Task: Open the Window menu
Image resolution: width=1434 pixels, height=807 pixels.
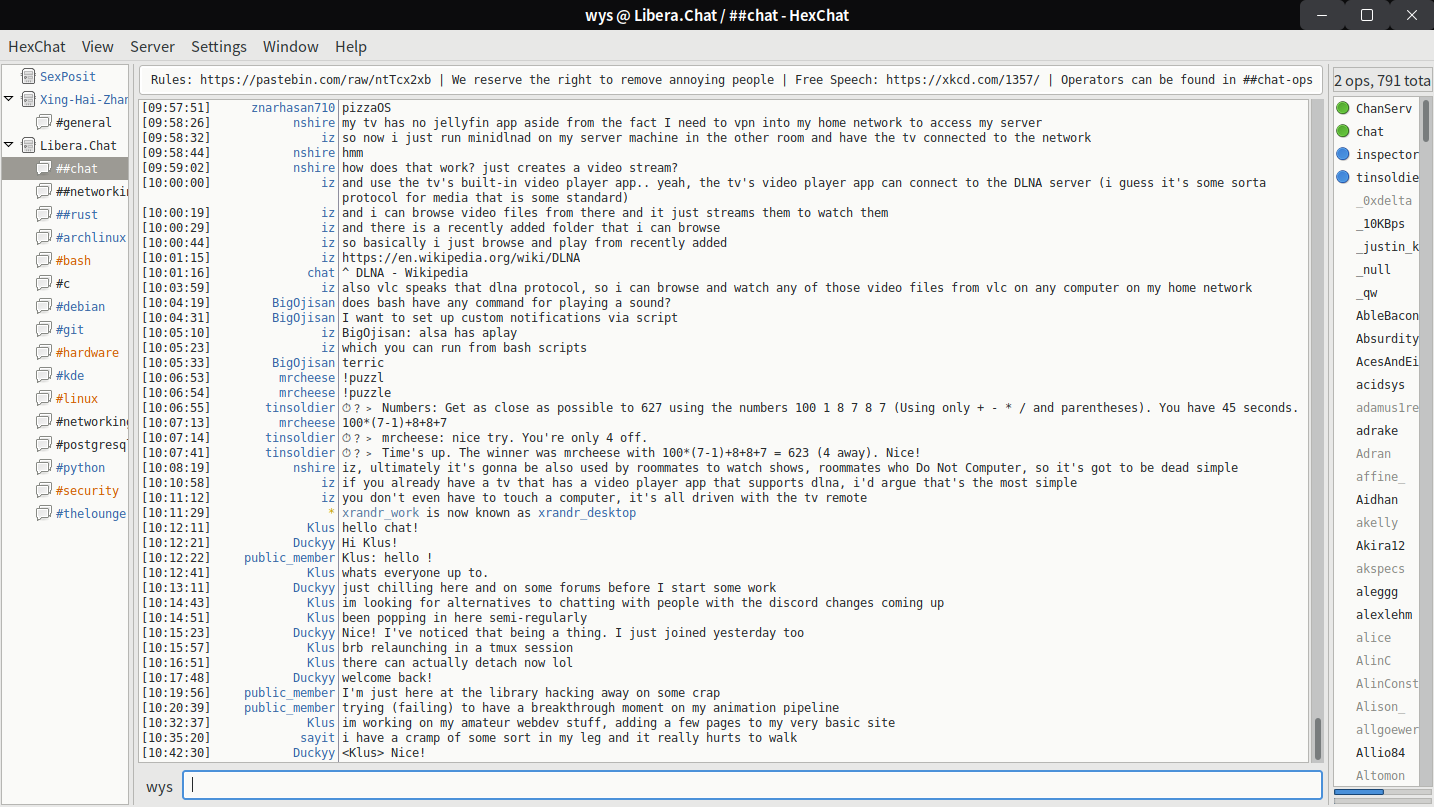Action: pos(290,46)
